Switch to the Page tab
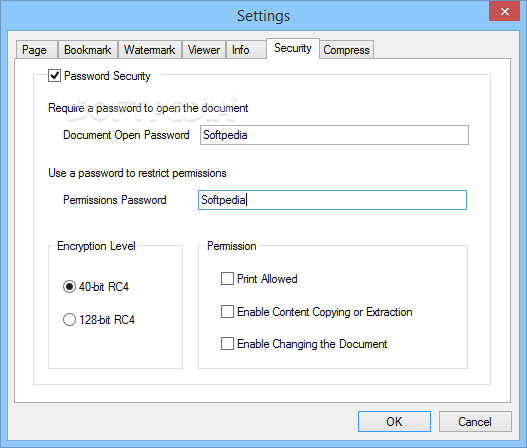 tap(36, 50)
